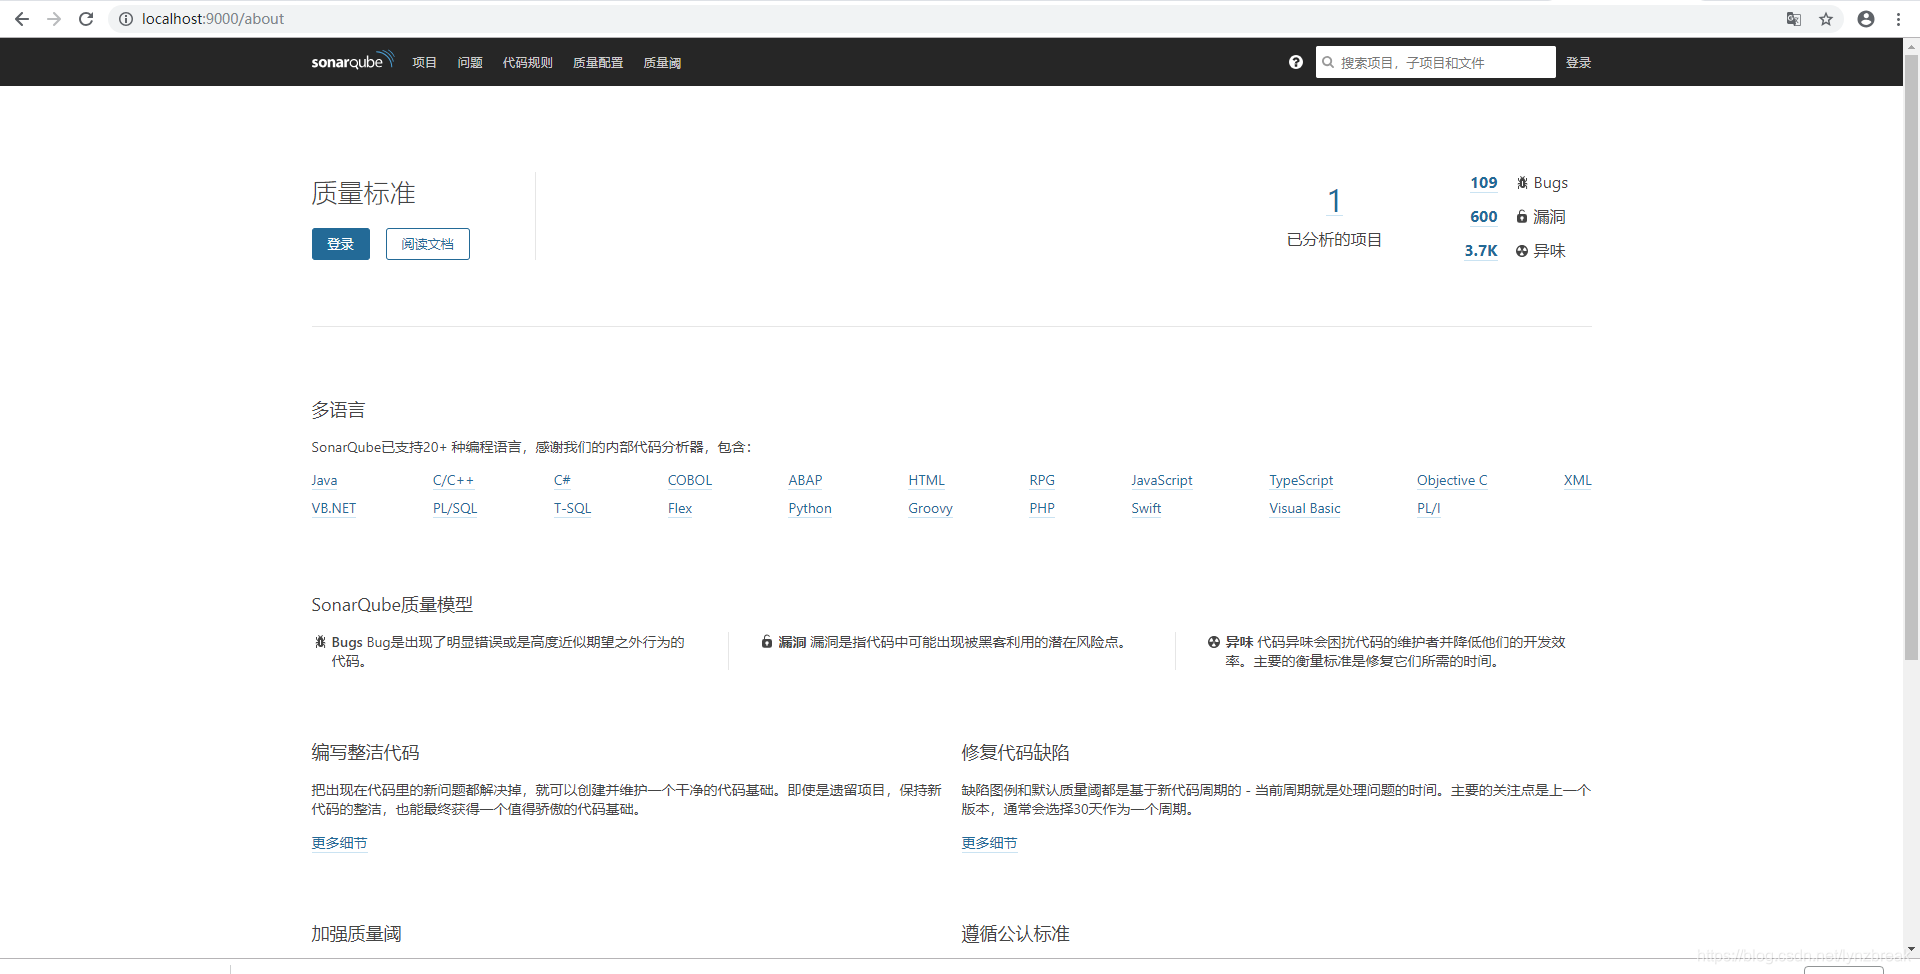Open the help question mark icon
1920x974 pixels.
tap(1295, 62)
